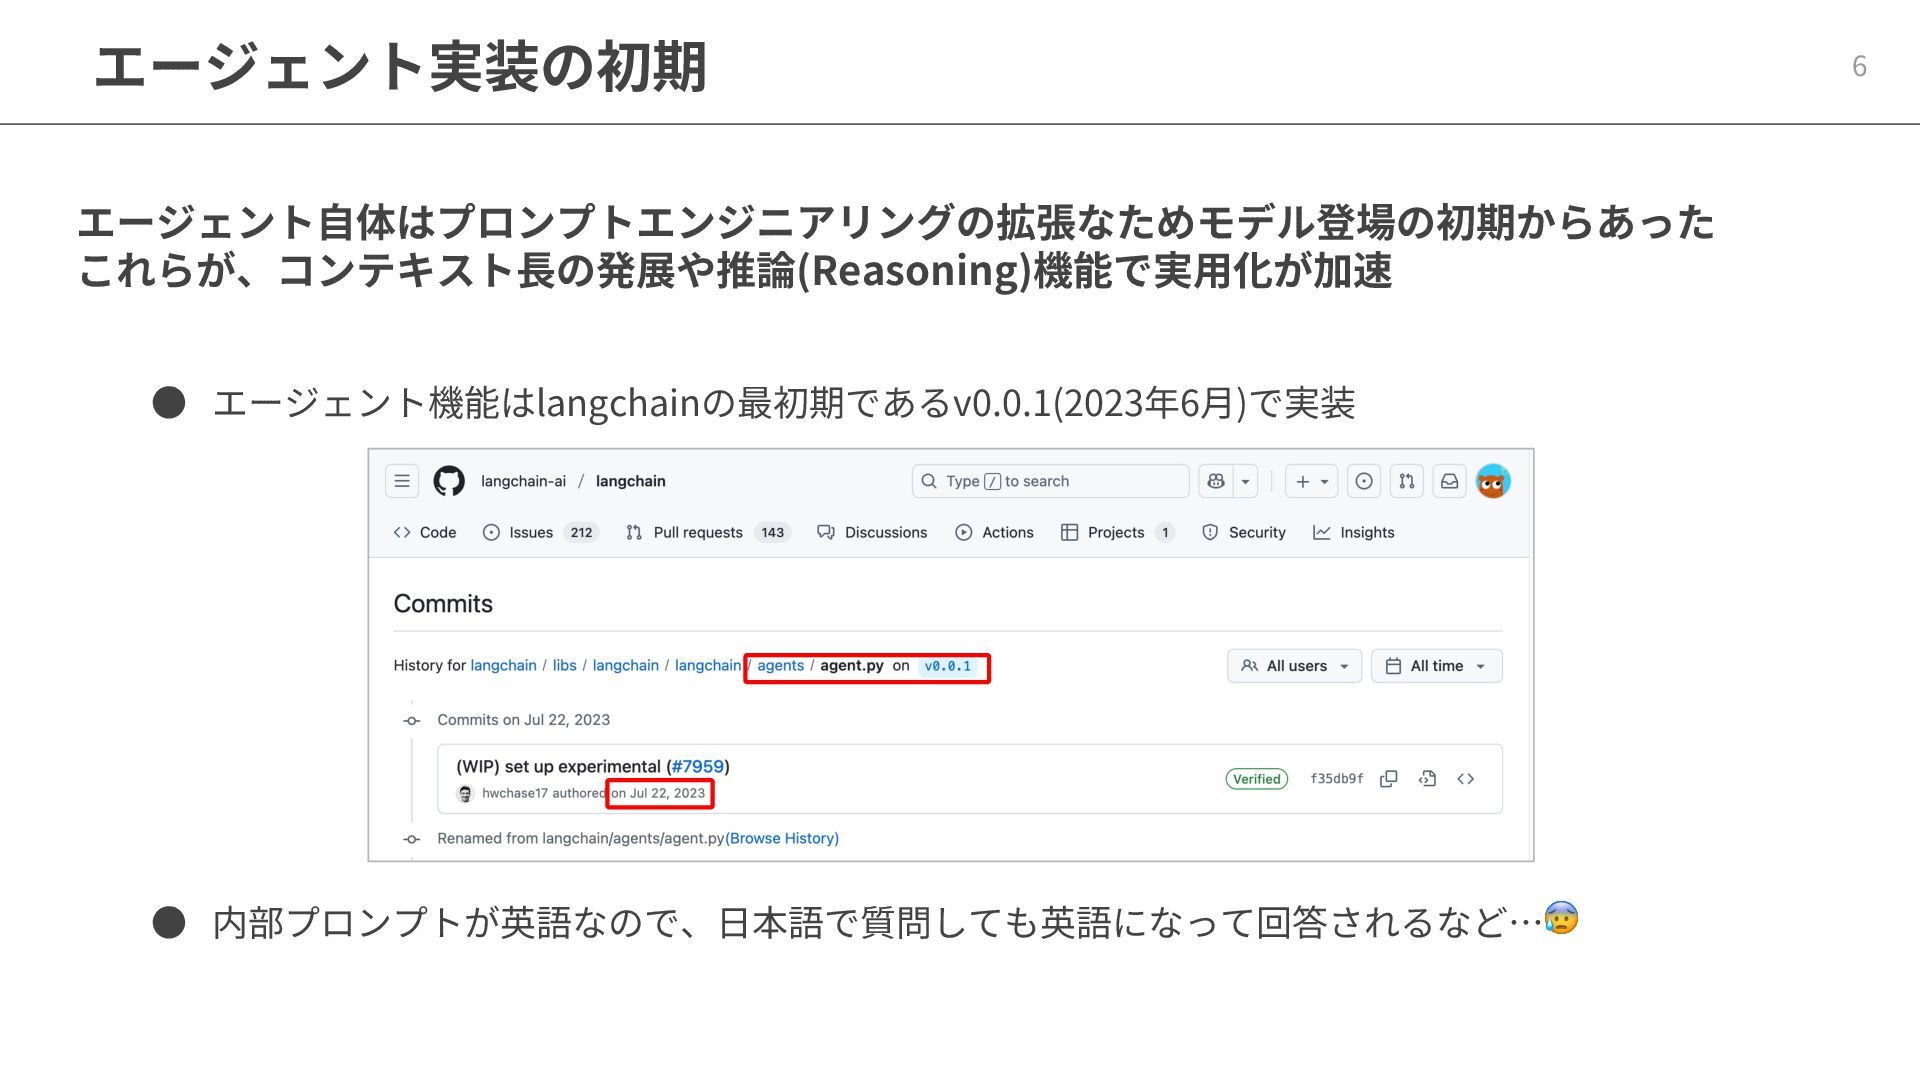
Task: Click the Browse History link
Action: (783, 838)
